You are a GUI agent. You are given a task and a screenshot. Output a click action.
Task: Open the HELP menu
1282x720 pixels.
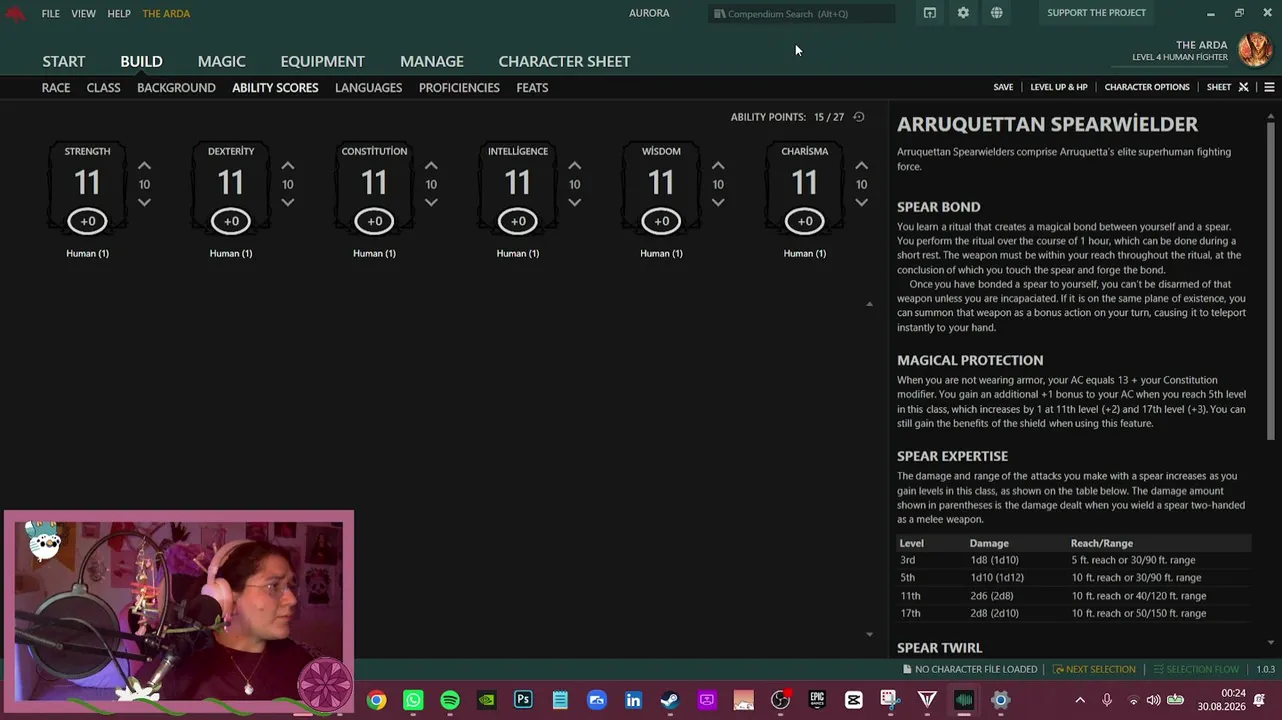119,14
